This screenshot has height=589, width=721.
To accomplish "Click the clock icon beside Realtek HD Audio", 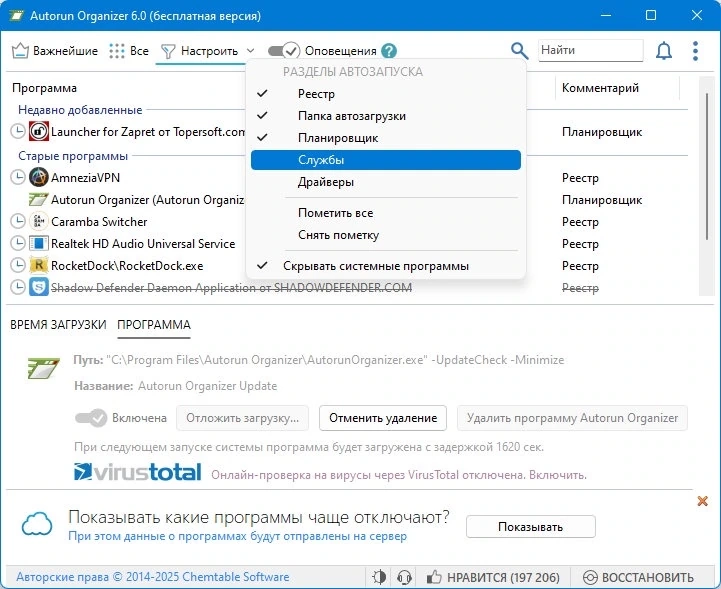I will (17, 243).
